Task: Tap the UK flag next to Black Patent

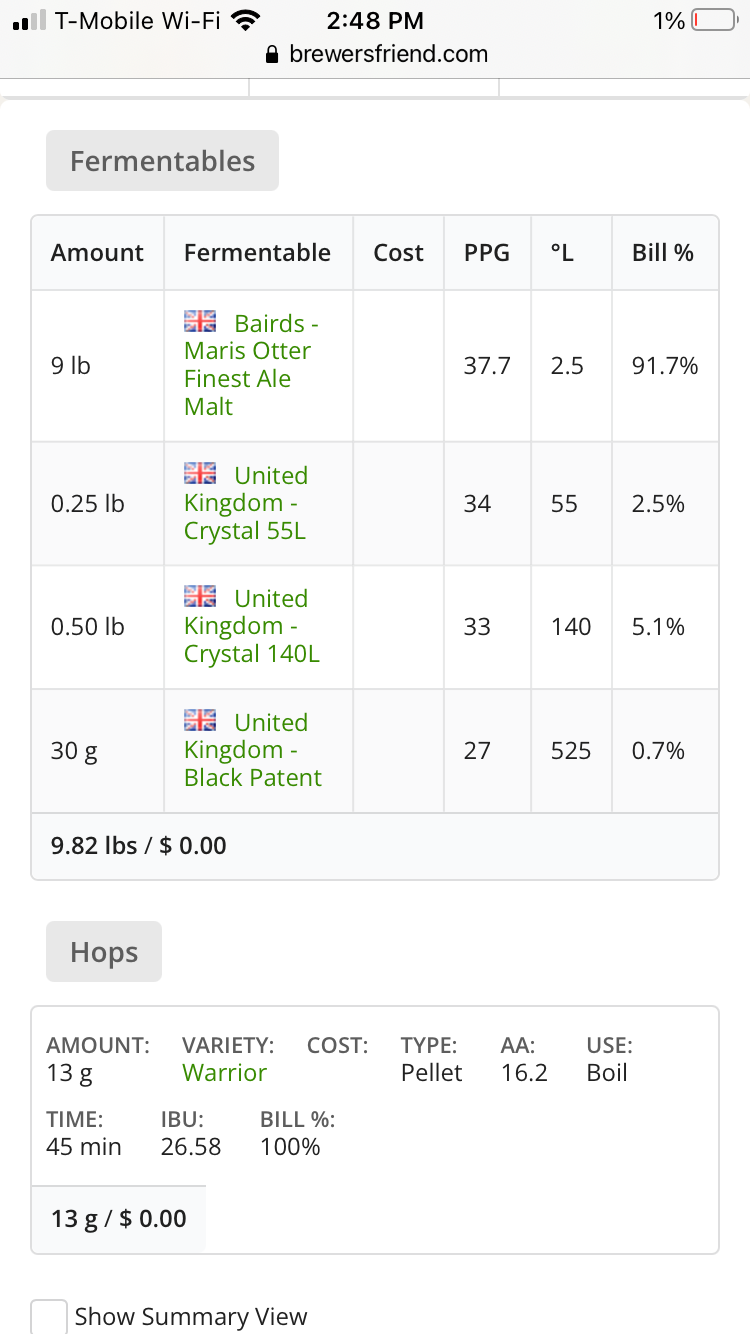Action: pyautogui.click(x=200, y=720)
